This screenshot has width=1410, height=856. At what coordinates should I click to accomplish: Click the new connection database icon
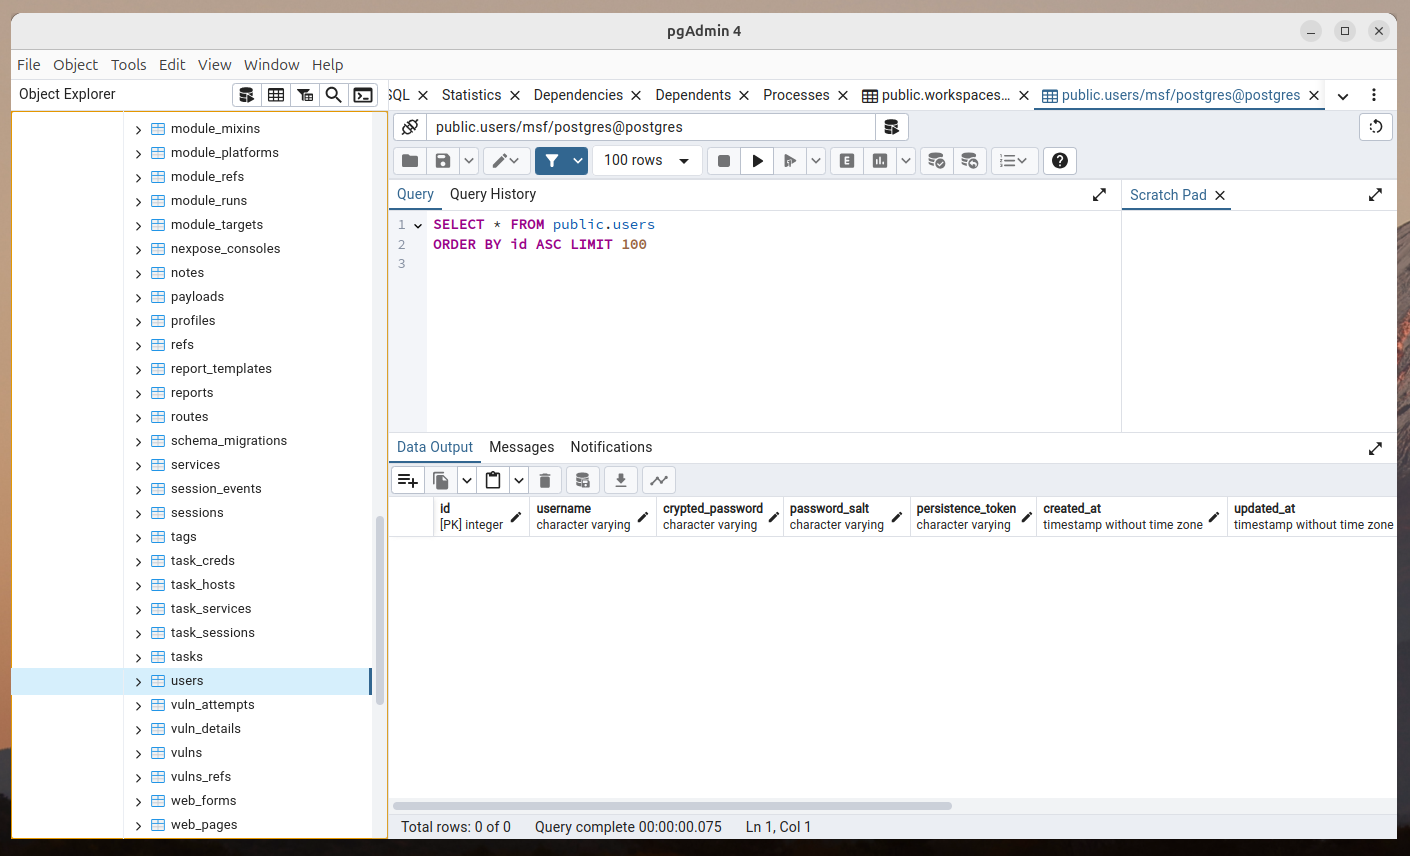coord(891,127)
